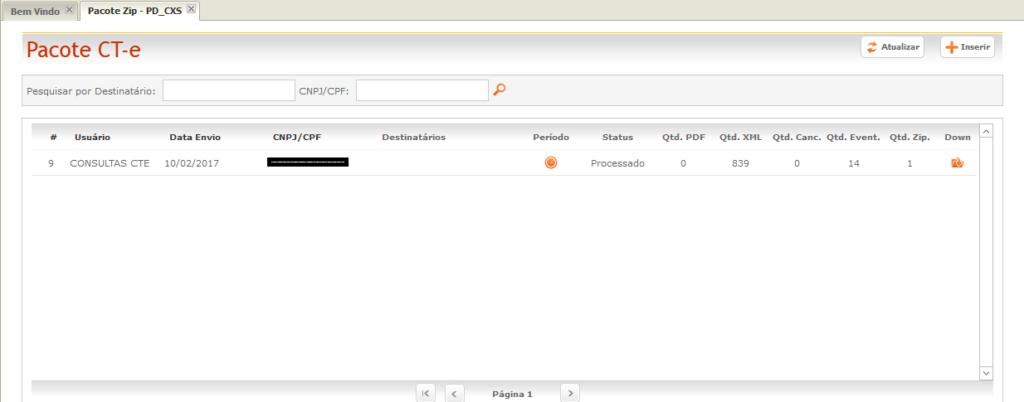Go to the next page of results
The height and width of the screenshot is (402, 1024).
pos(570,393)
